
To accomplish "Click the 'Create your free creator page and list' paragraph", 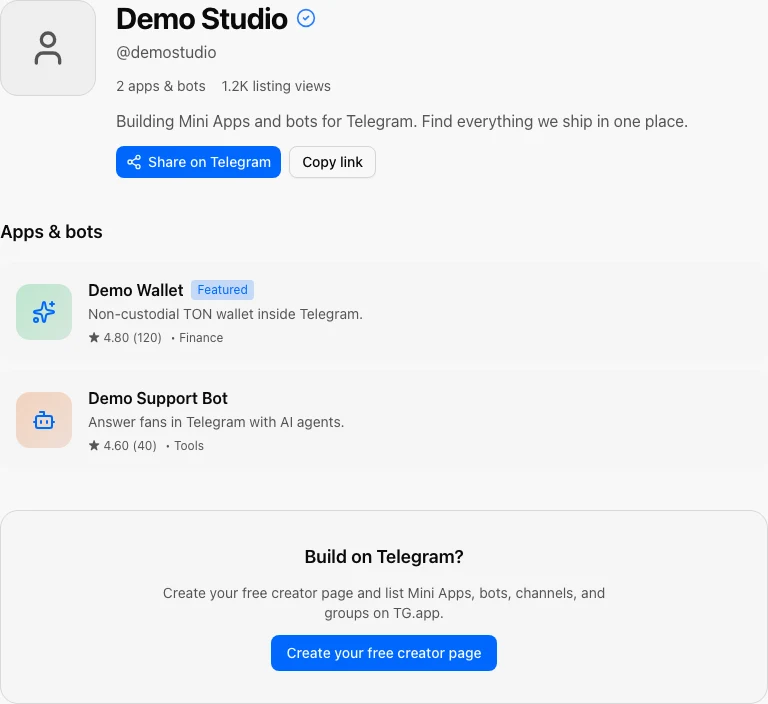I will pos(384,603).
